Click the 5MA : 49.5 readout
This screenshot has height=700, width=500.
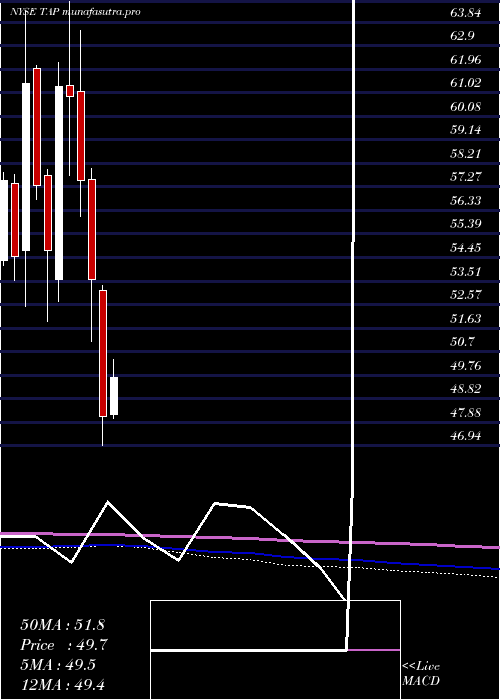[x=59, y=665]
